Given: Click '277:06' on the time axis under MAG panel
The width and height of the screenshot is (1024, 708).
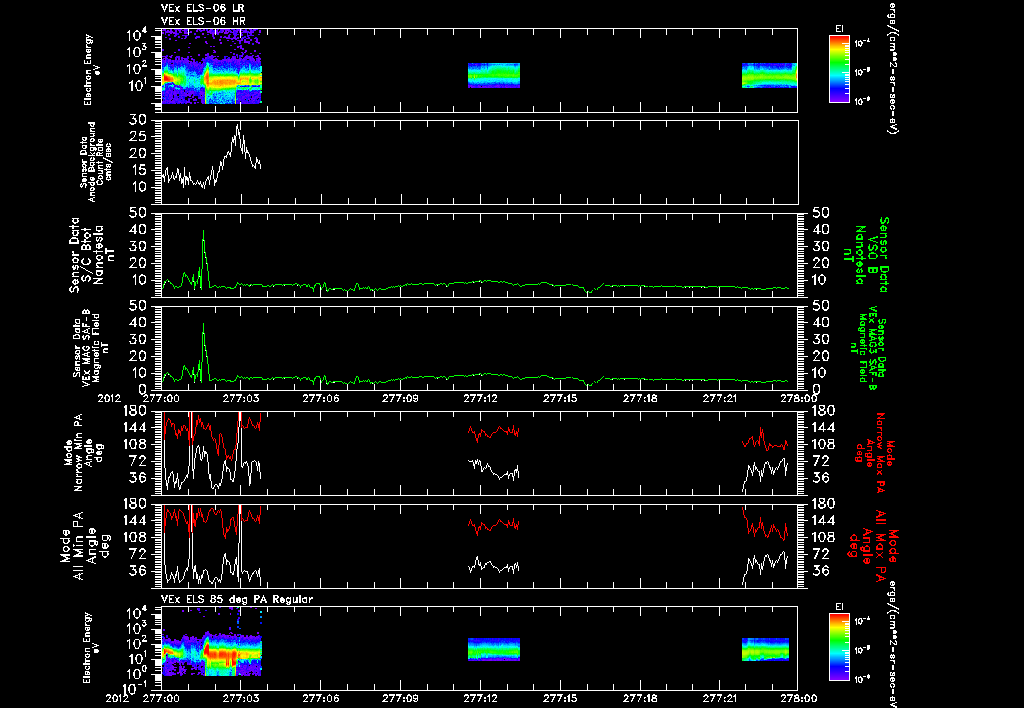Looking at the screenshot, I should pyautogui.click(x=320, y=398).
